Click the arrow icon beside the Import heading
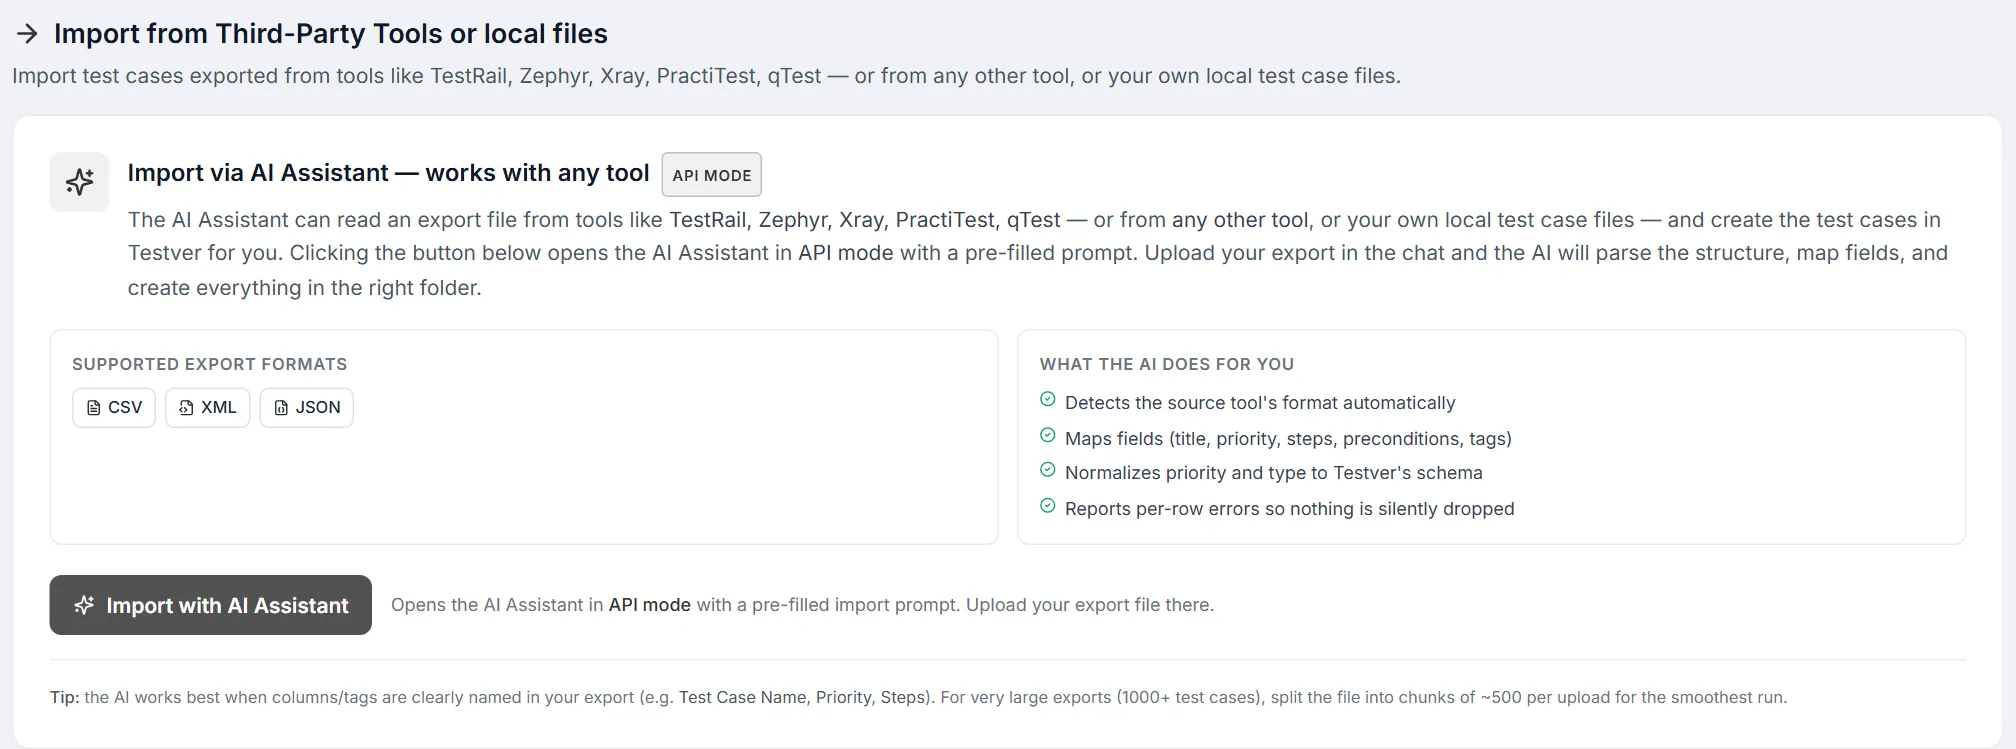Viewport: 2016px width, 749px height. [x=27, y=34]
